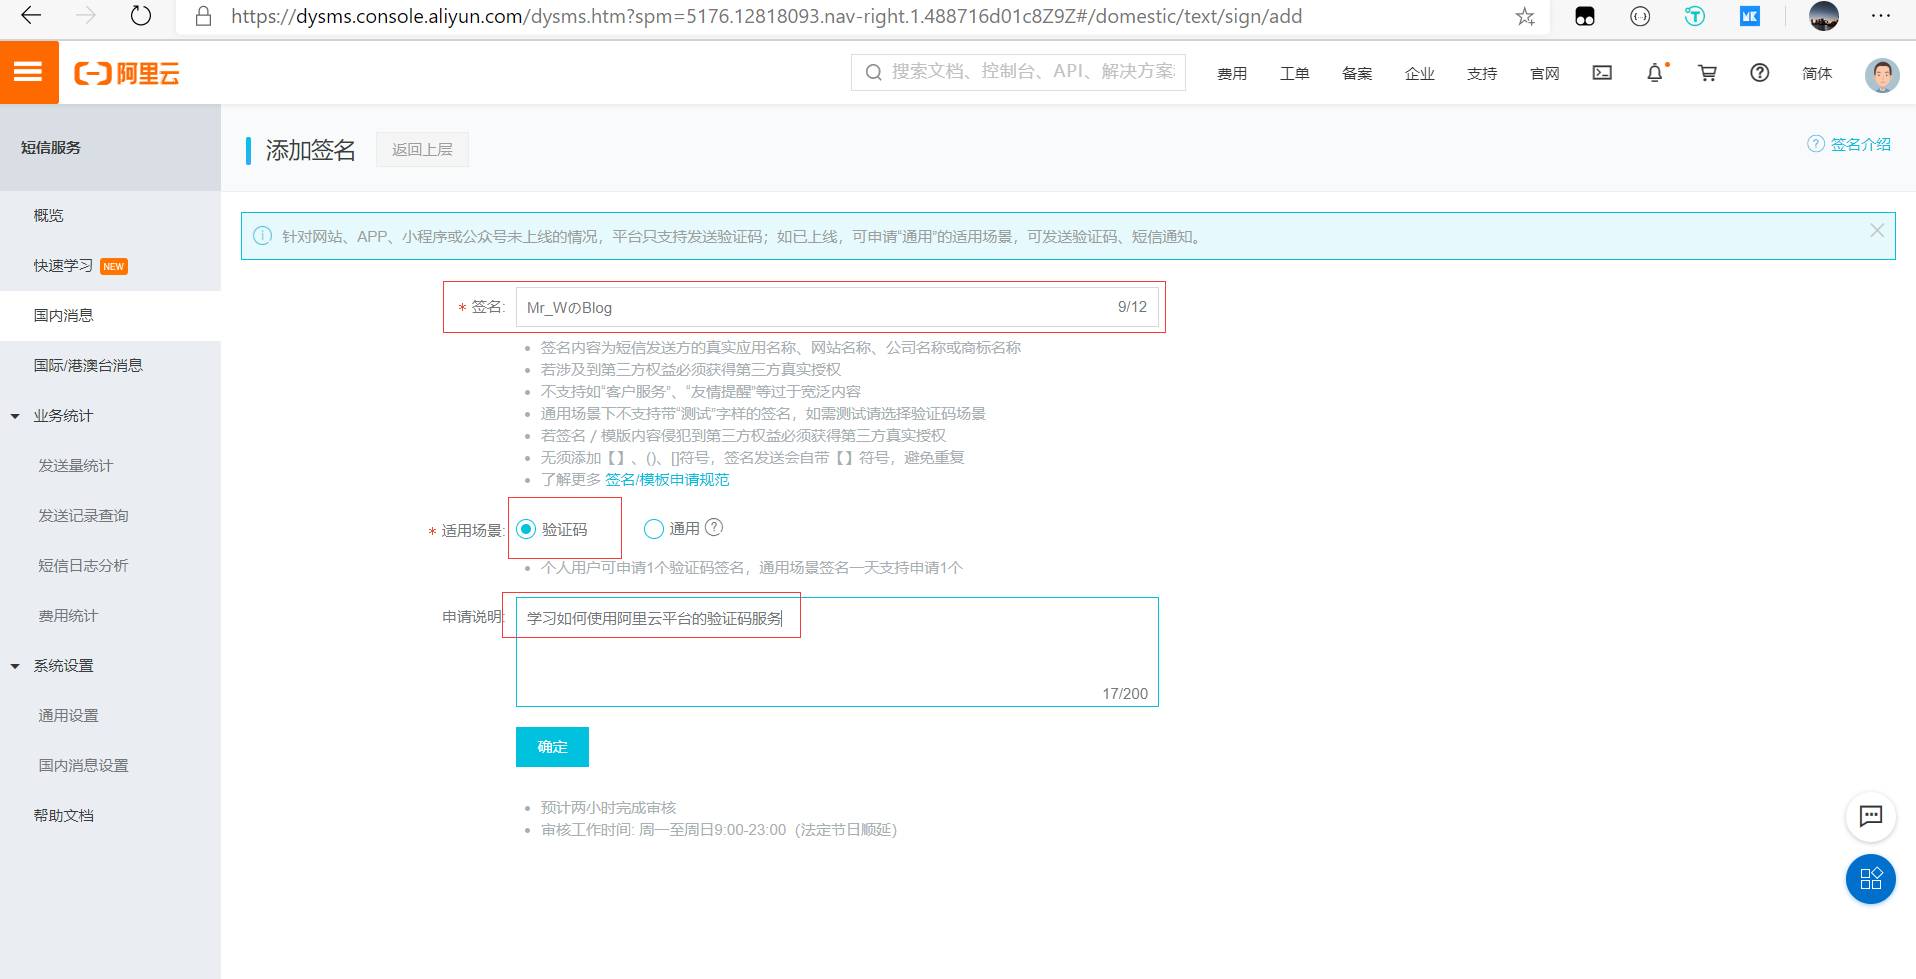The height and width of the screenshot is (979, 1916).
Task: Open the Cloud Shell terminal icon
Action: [1602, 72]
